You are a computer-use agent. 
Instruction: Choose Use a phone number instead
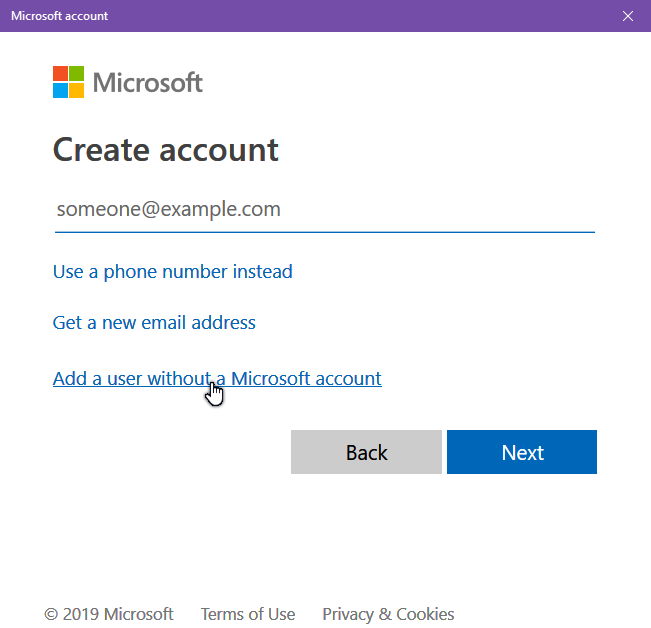173,272
